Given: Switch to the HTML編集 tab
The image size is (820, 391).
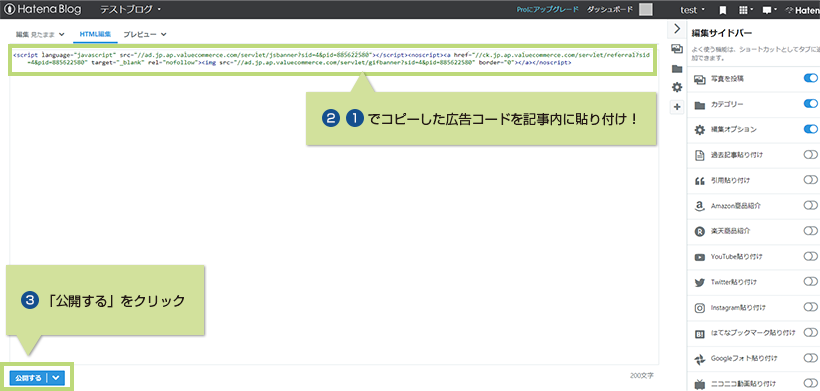Looking at the screenshot, I should pyautogui.click(x=95, y=34).
